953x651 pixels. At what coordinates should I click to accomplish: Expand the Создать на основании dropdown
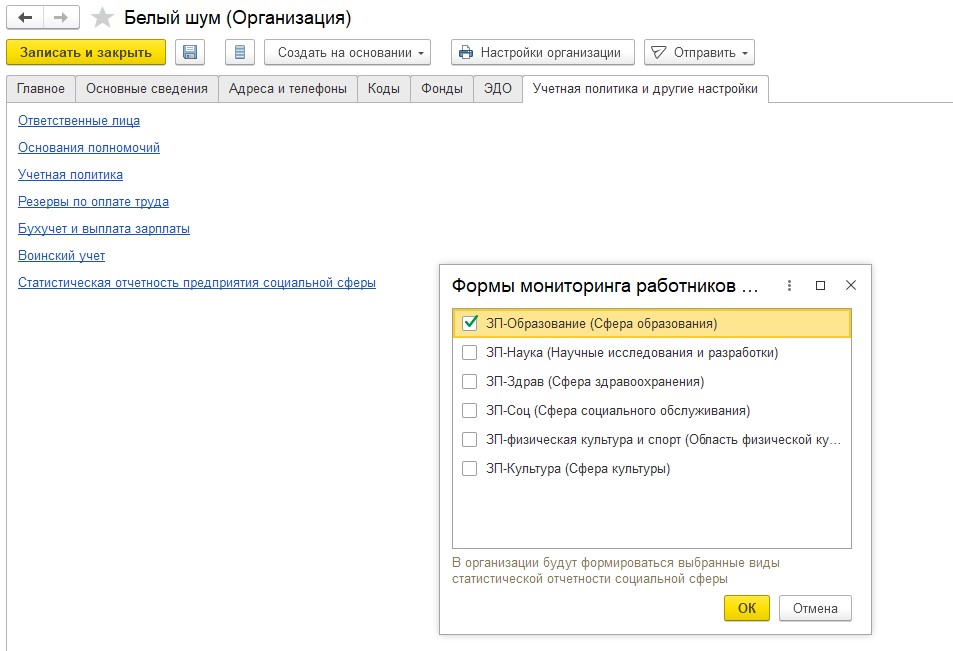(346, 52)
